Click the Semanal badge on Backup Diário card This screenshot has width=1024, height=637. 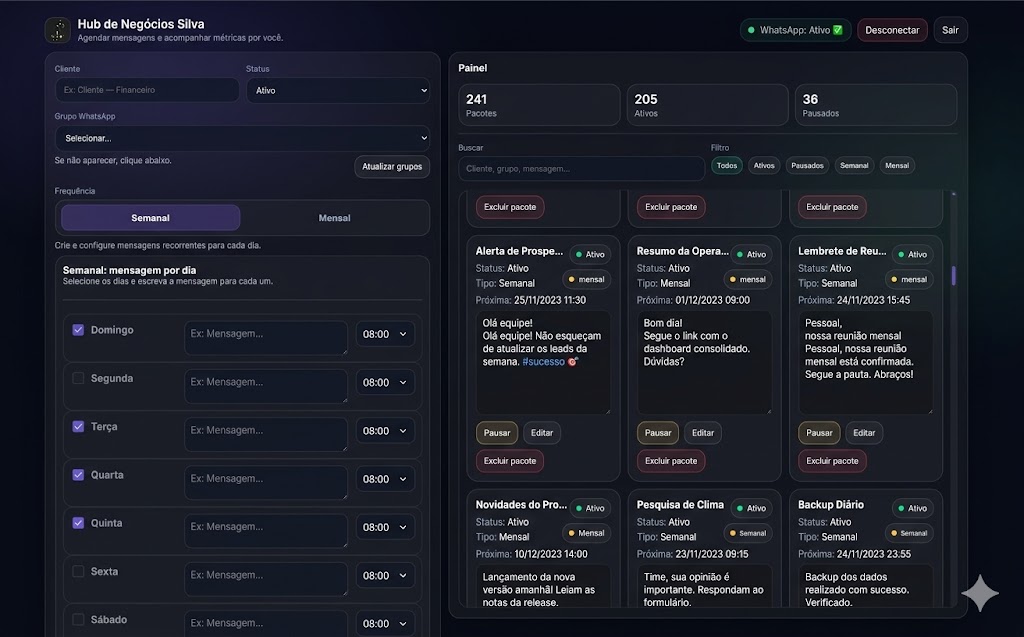[x=908, y=533]
